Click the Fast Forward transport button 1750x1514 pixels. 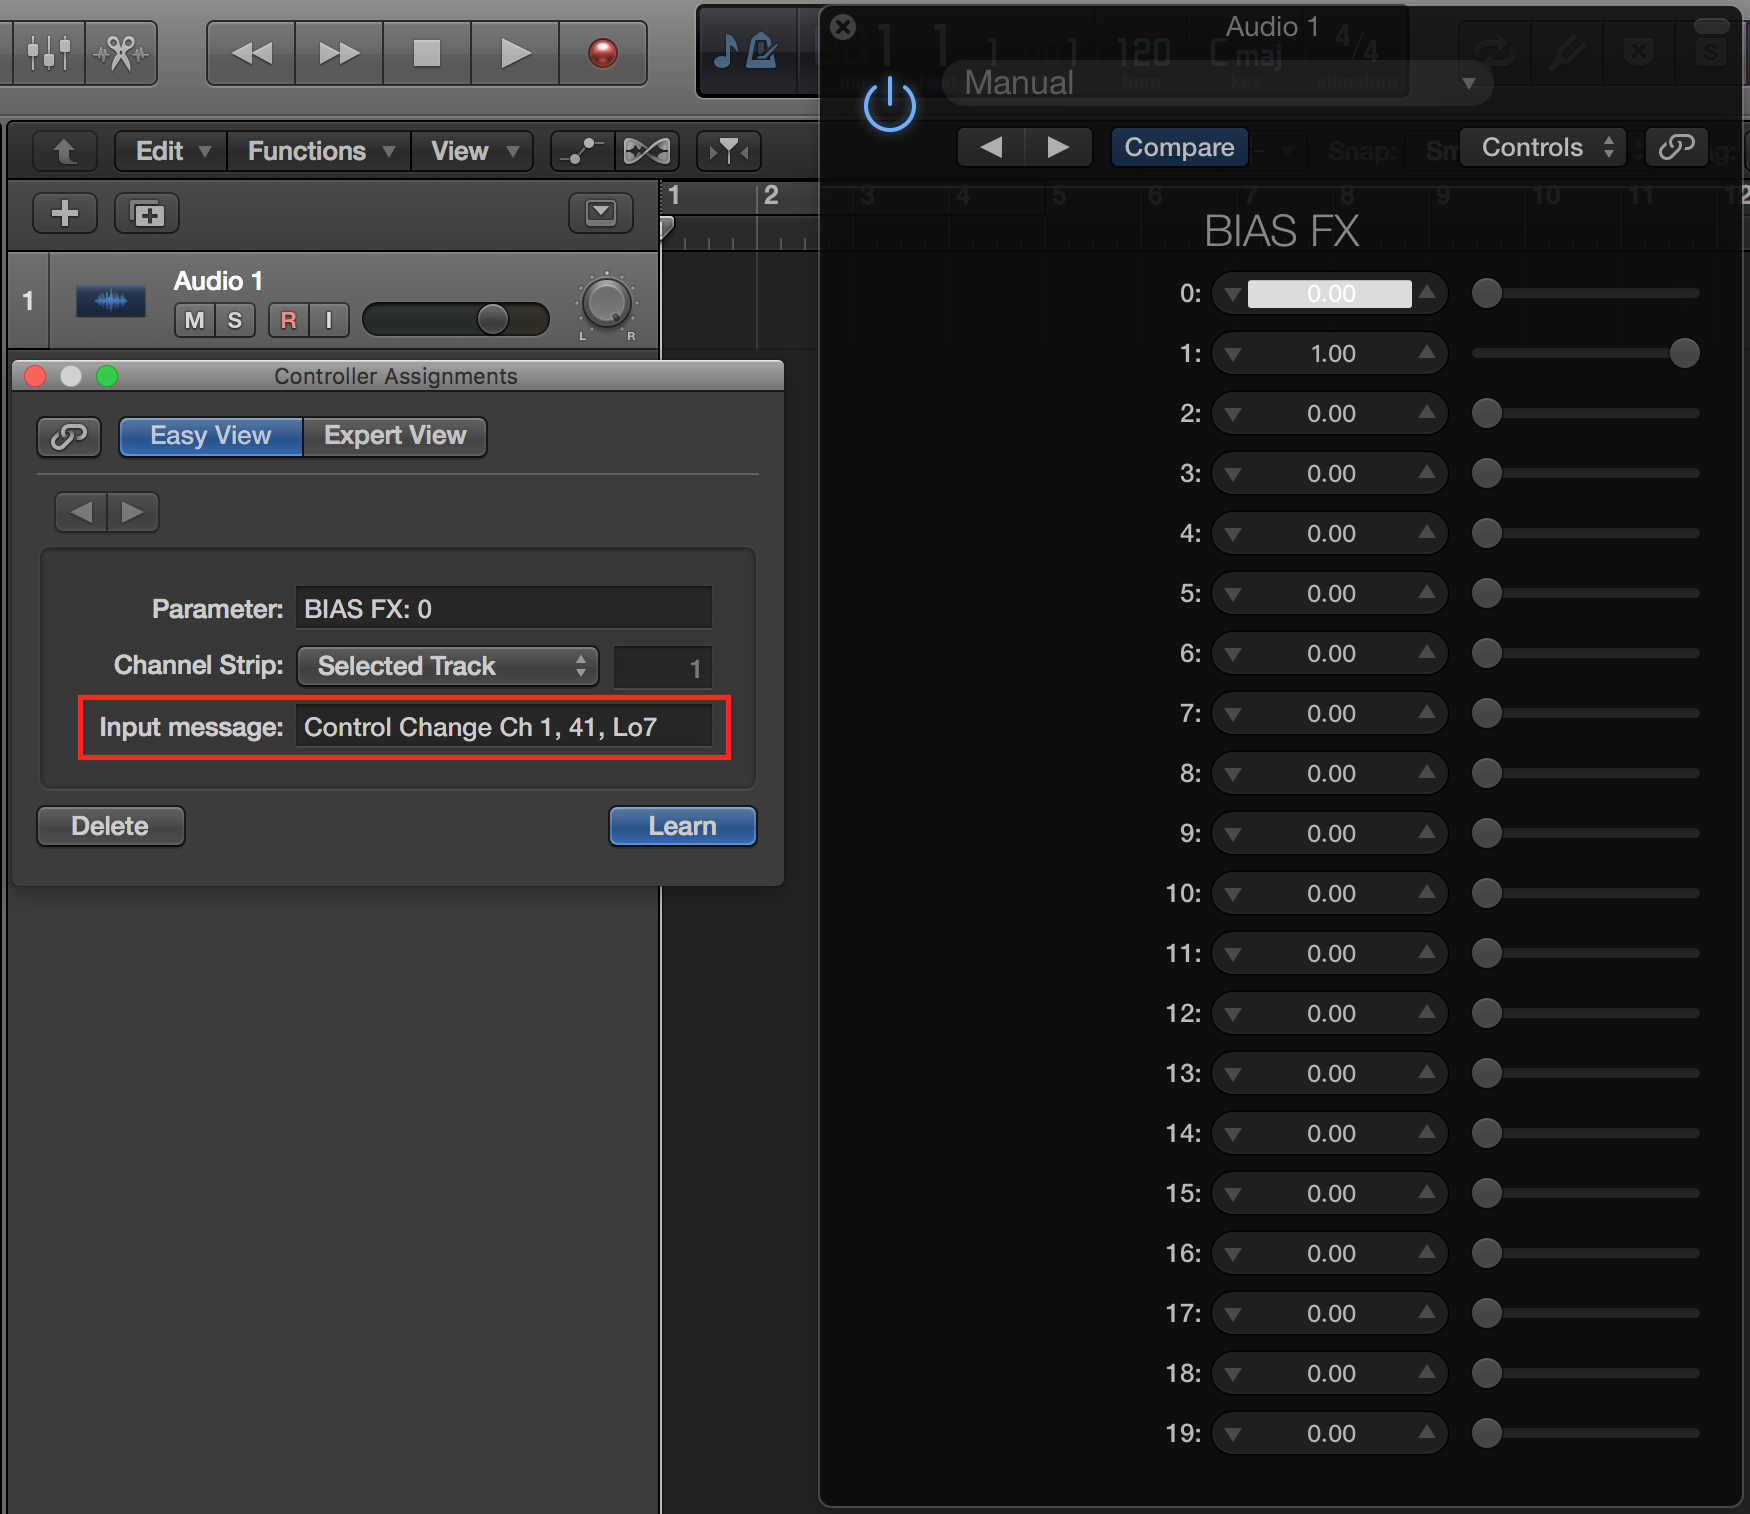[x=339, y=52]
